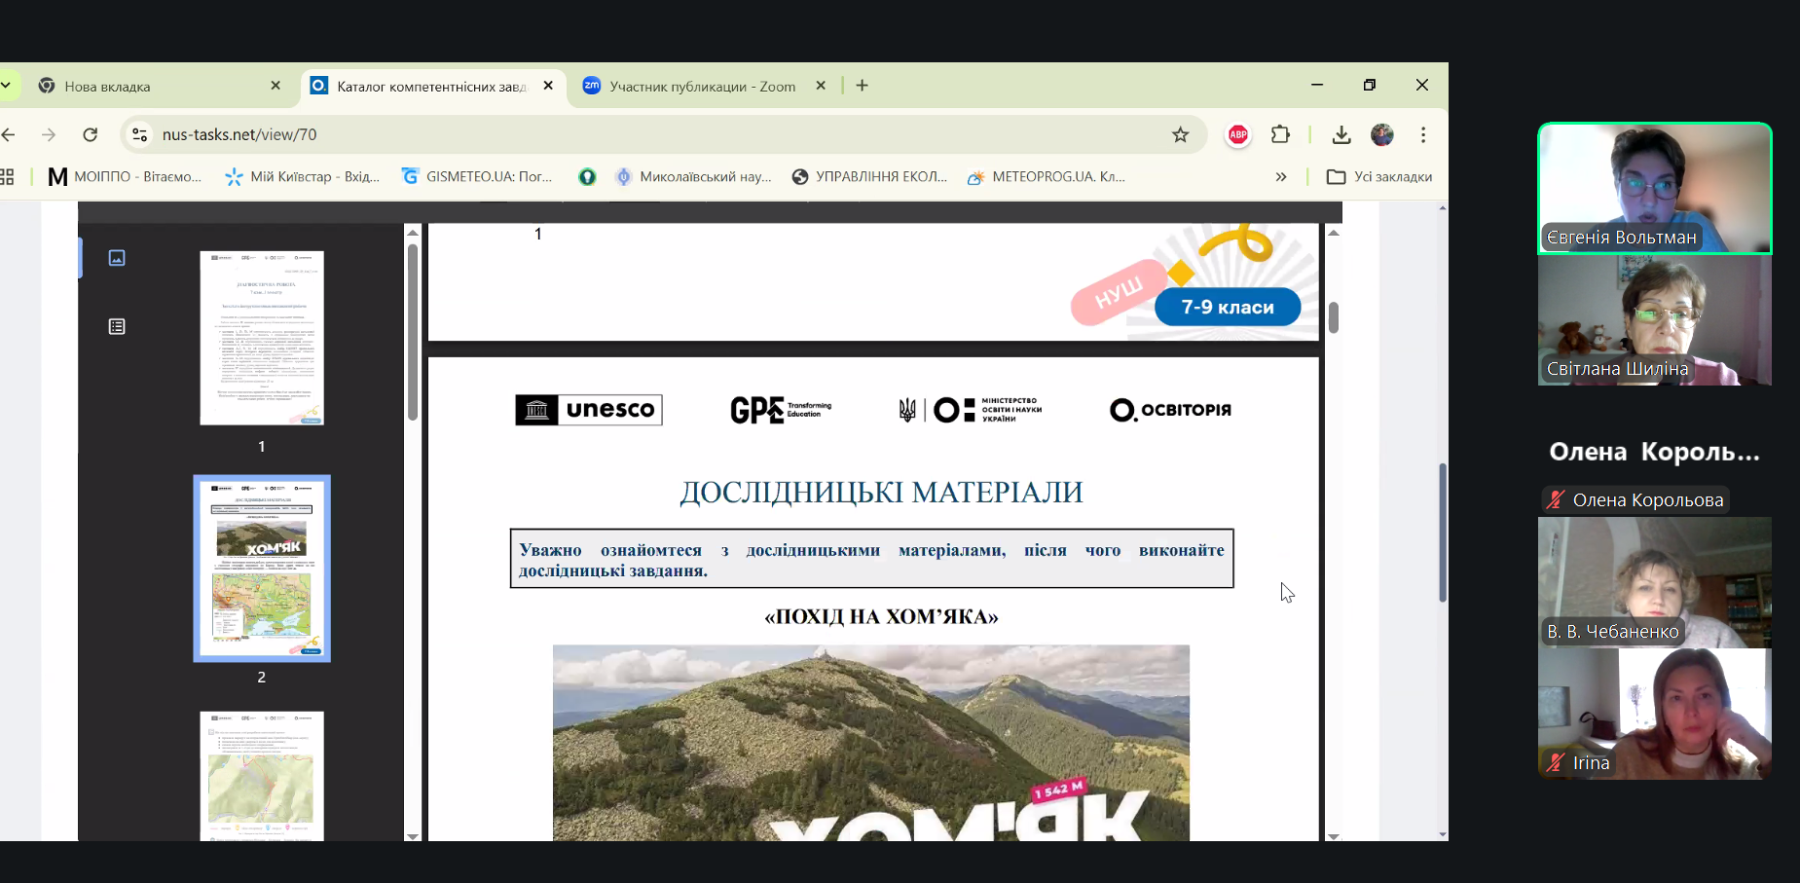Open Chrome's three-dot menu
The height and width of the screenshot is (883, 1800).
point(1423,135)
